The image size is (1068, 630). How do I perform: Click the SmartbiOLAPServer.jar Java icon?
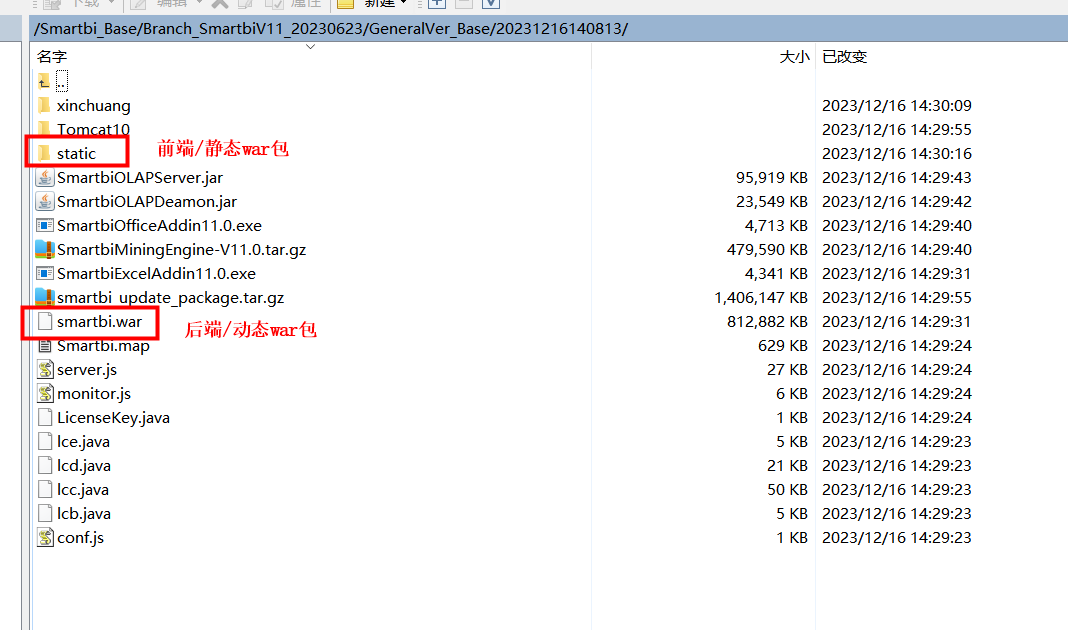44,178
